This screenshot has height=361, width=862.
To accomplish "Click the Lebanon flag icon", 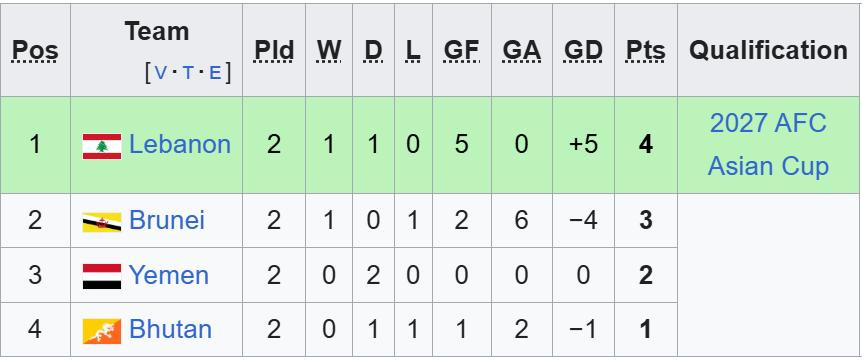I will tap(102, 146).
